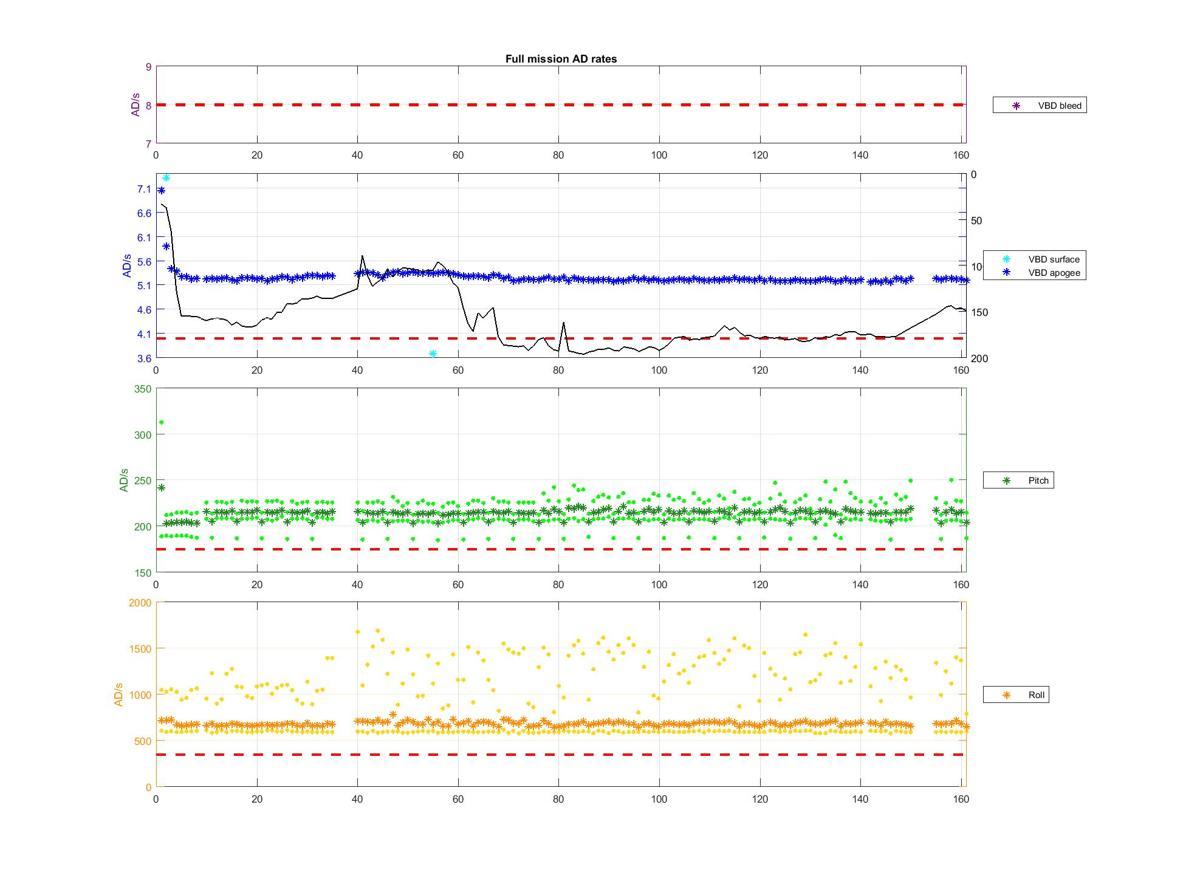Click the 3.6 tick on VBD plot axis
The width and height of the screenshot is (1200, 885).
click(x=144, y=358)
